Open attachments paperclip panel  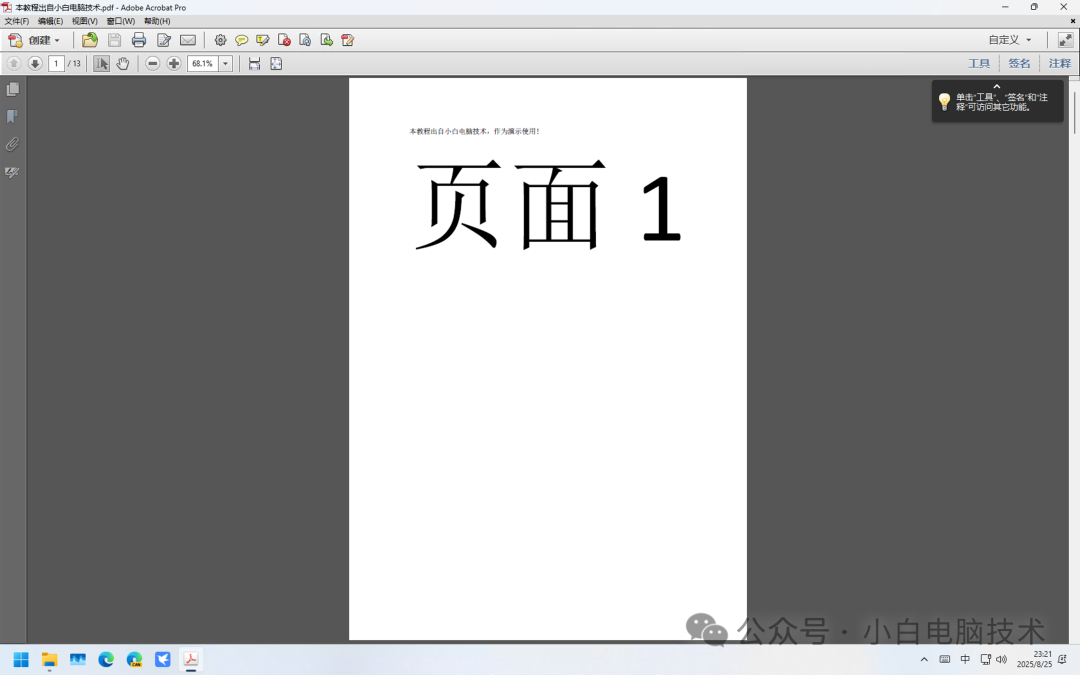[x=12, y=145]
